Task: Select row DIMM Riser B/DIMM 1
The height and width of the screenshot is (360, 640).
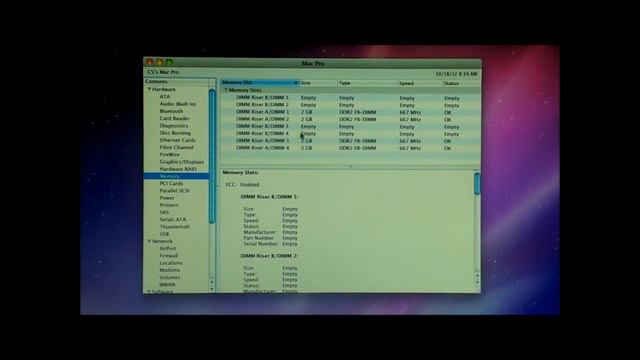Action: tap(350, 98)
